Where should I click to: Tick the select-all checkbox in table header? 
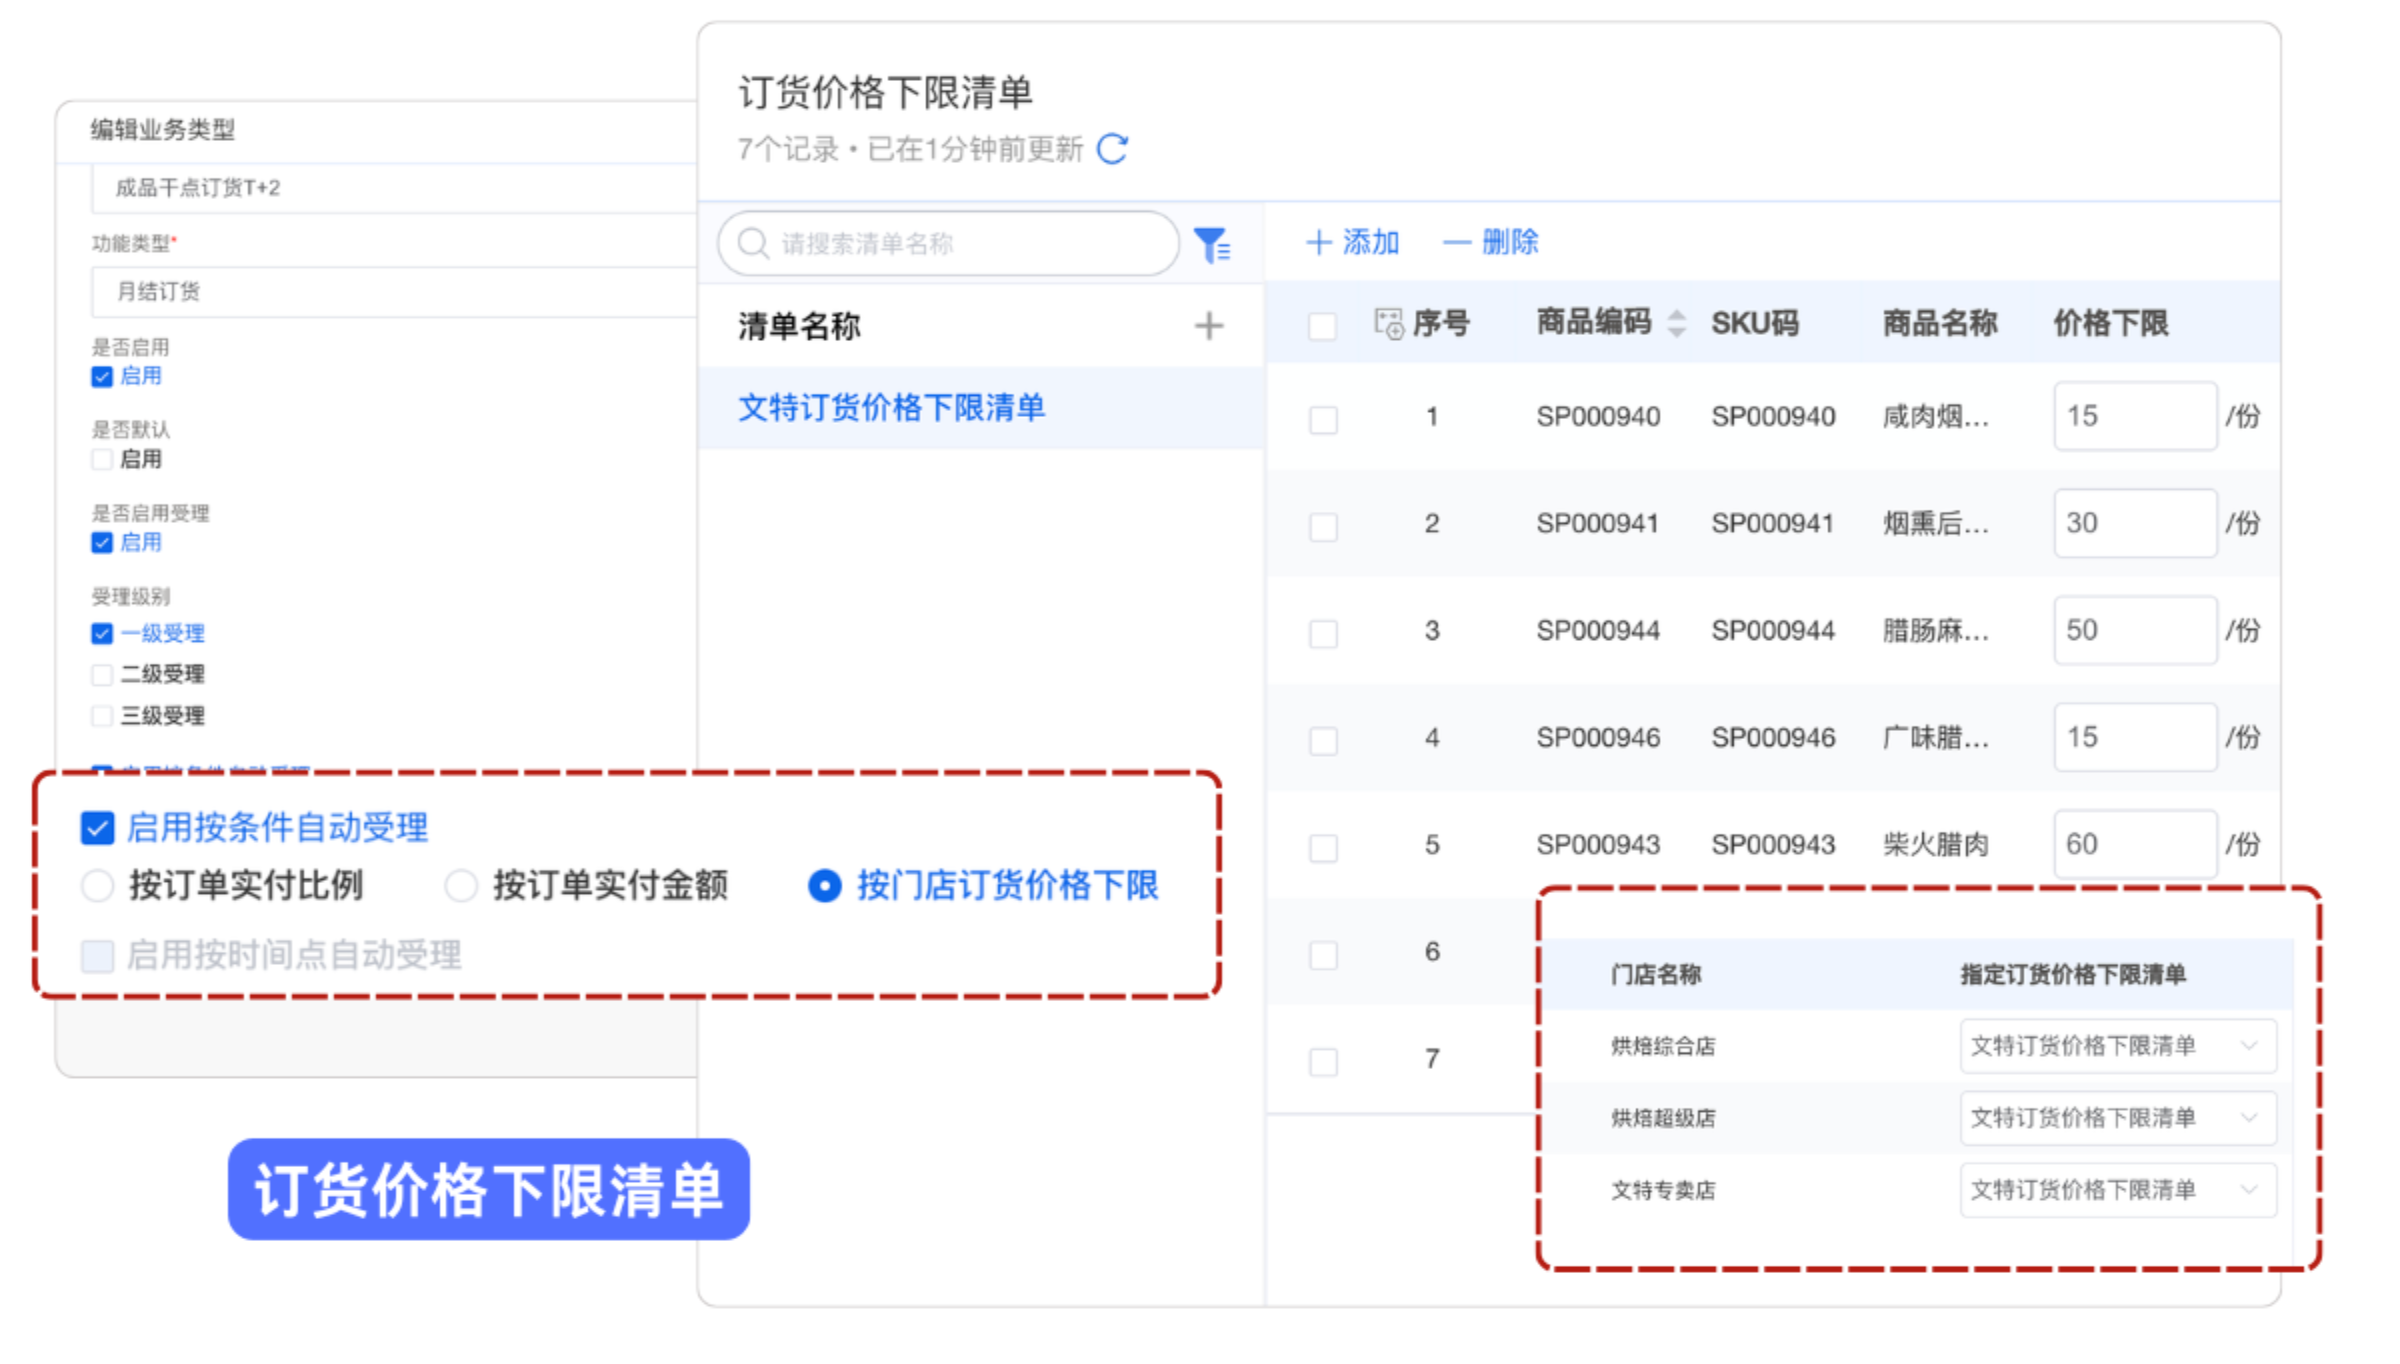1322,325
